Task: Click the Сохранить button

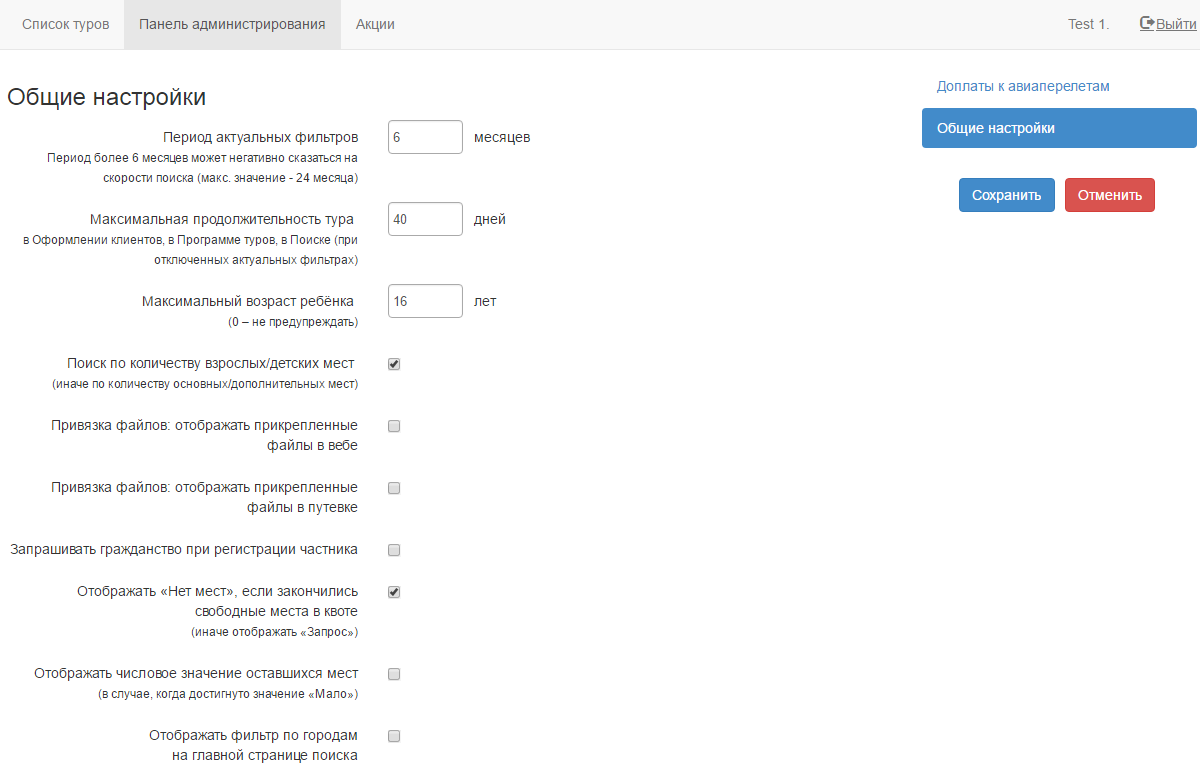Action: pos(1006,195)
